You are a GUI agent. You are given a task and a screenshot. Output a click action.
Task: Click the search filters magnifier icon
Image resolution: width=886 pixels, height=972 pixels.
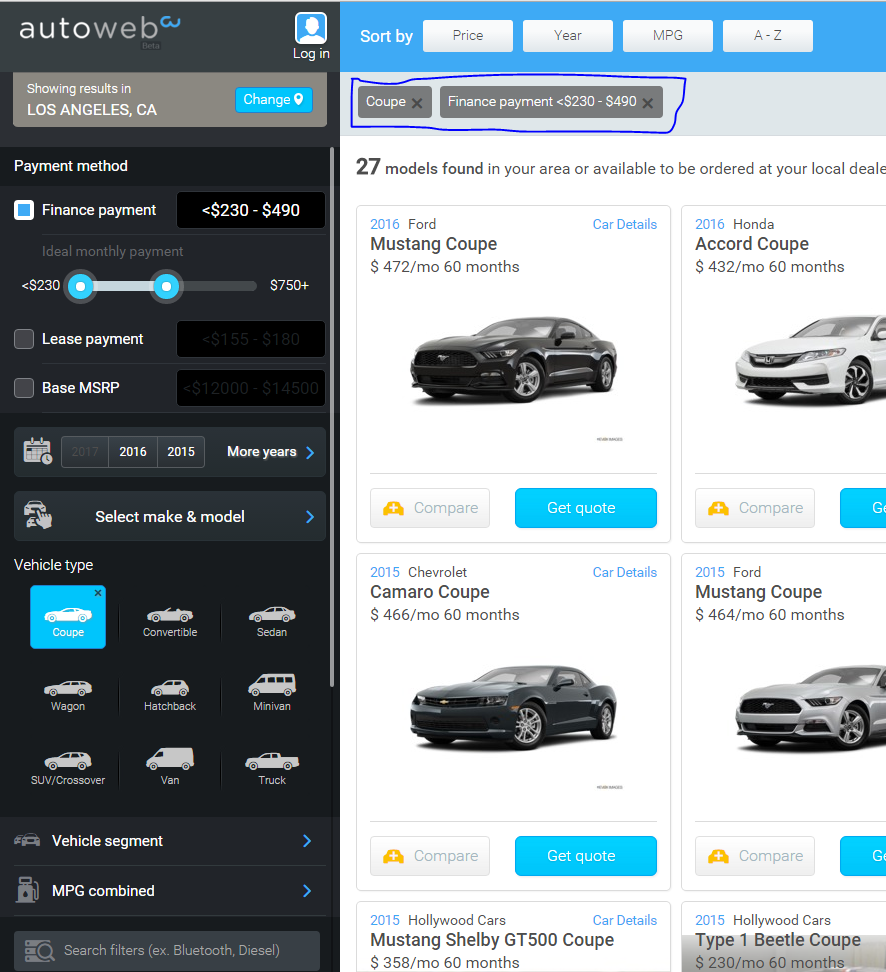click(39, 950)
